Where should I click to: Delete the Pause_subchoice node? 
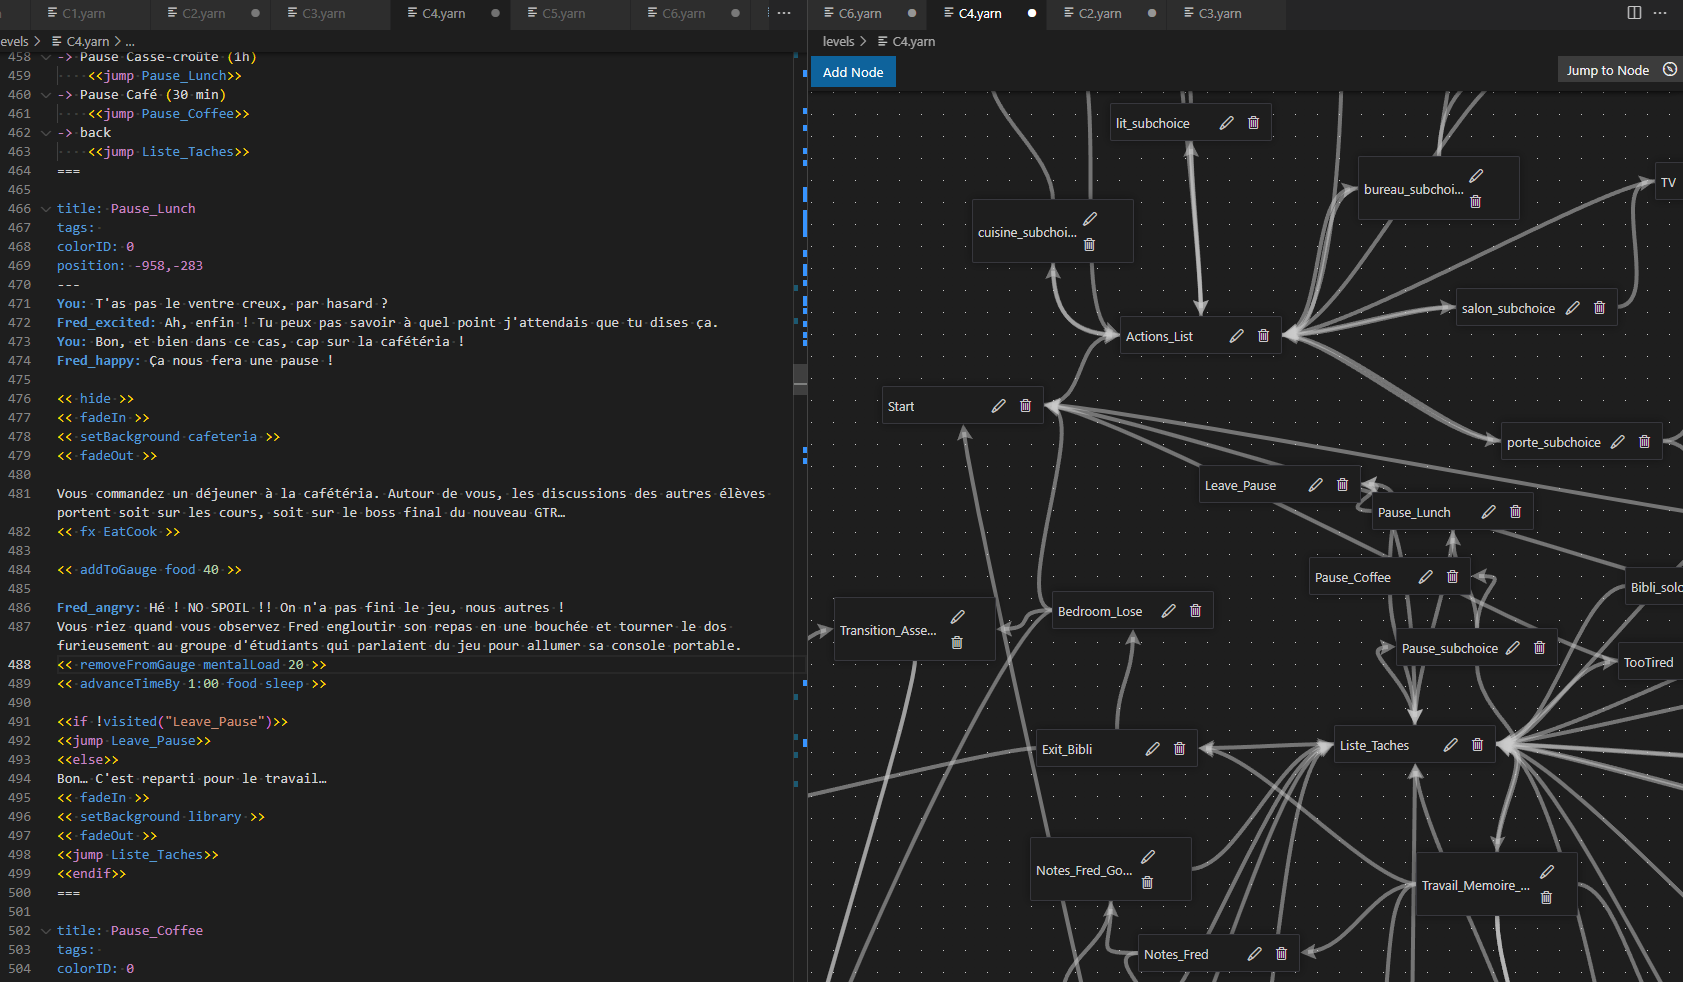click(1539, 648)
